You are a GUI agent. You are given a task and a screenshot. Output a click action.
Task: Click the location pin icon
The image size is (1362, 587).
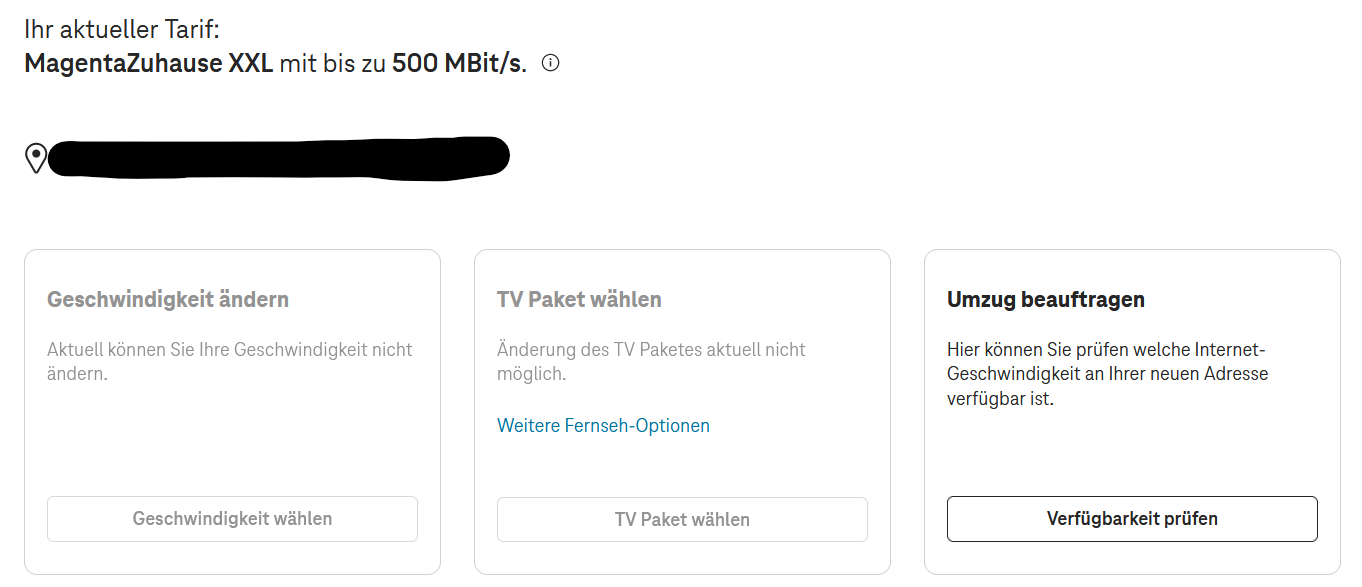[36, 158]
